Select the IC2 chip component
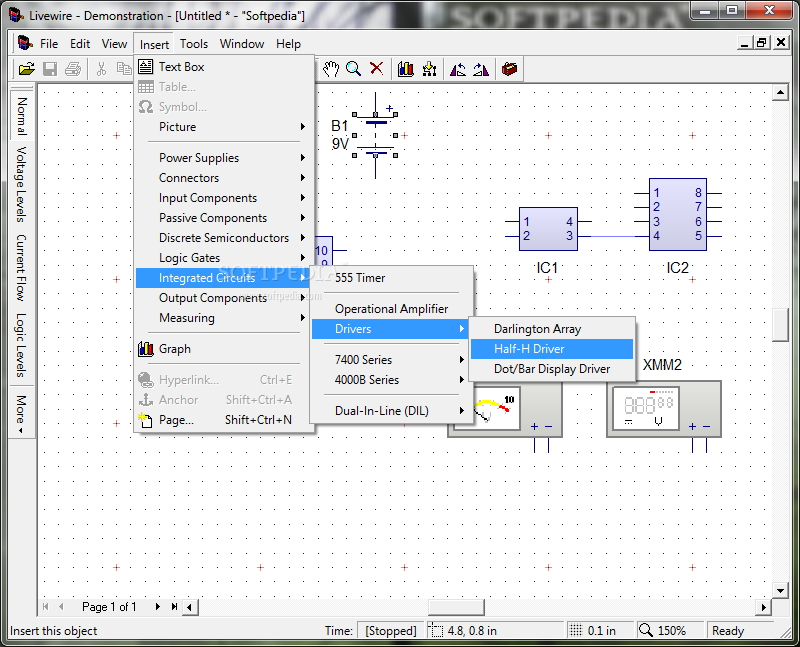This screenshot has height=647, width=800. [x=678, y=214]
